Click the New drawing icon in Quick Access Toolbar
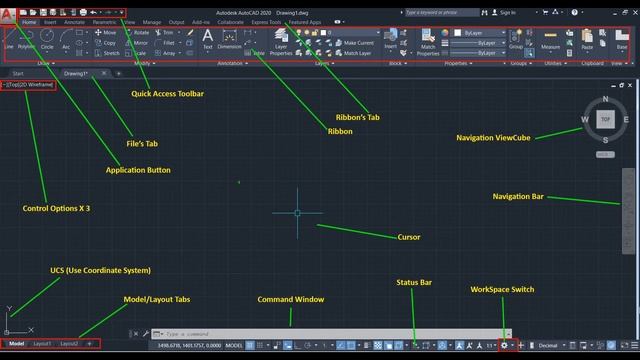This screenshot has width=640, height=360. coord(24,13)
